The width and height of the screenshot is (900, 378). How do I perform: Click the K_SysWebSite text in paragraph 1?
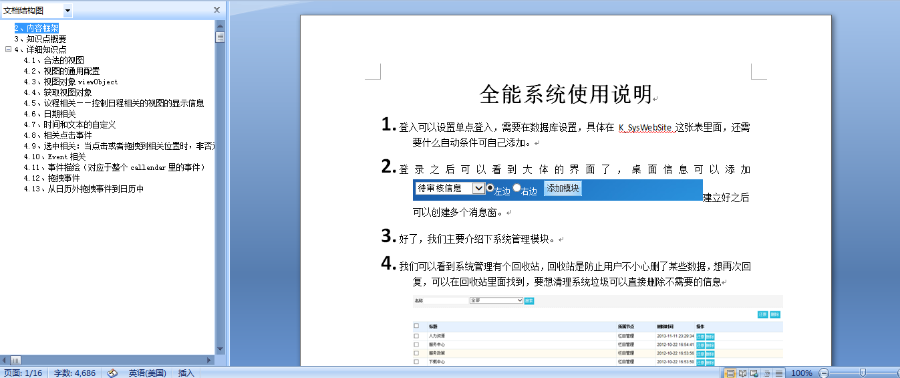[645, 127]
